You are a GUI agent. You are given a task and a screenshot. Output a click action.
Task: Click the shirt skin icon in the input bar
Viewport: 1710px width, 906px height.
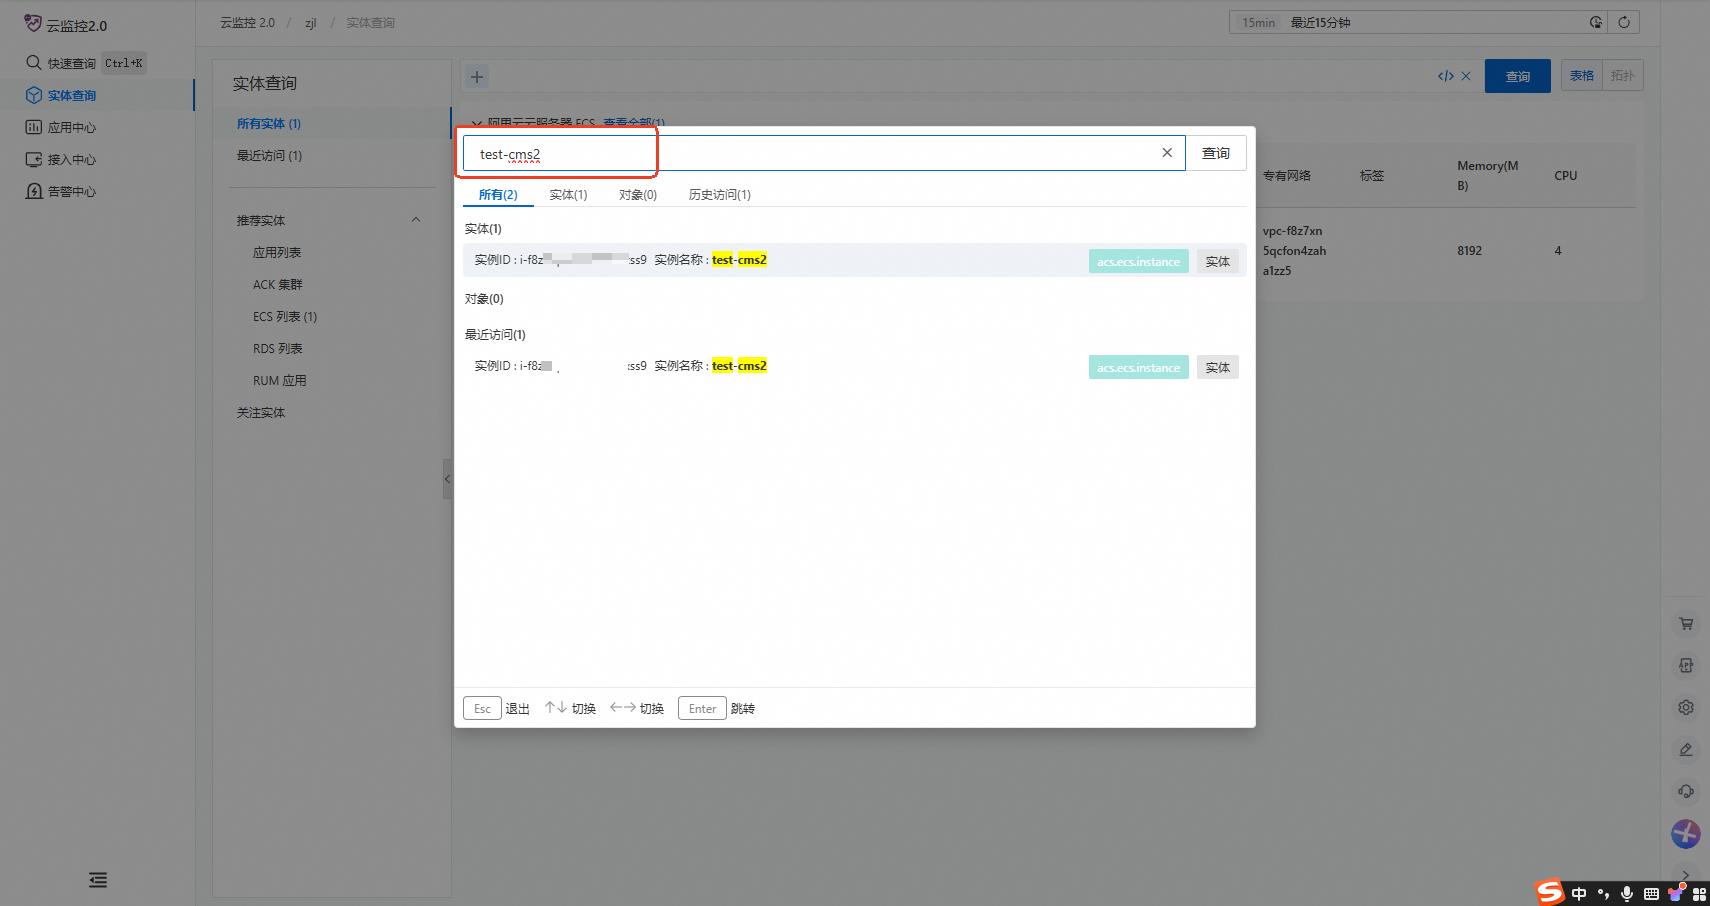tap(1676, 893)
